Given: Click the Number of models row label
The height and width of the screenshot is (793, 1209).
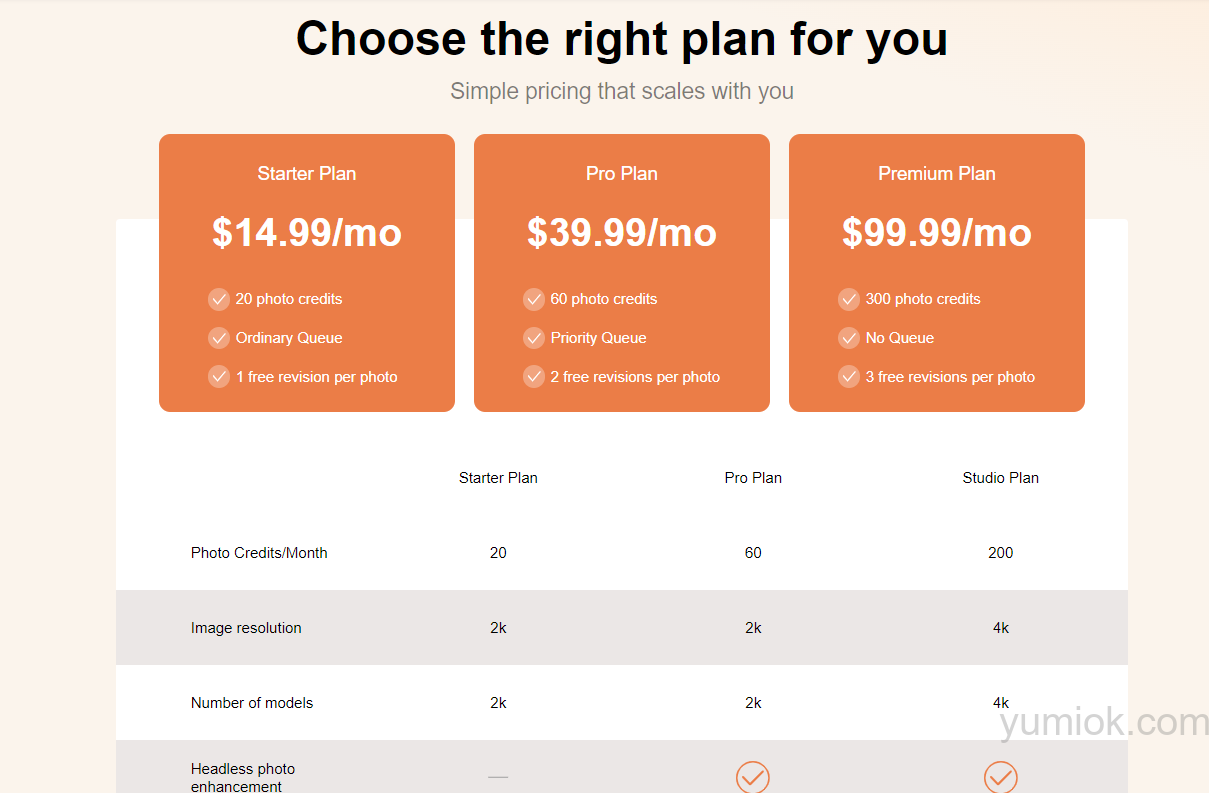Looking at the screenshot, I should click(x=252, y=703).
